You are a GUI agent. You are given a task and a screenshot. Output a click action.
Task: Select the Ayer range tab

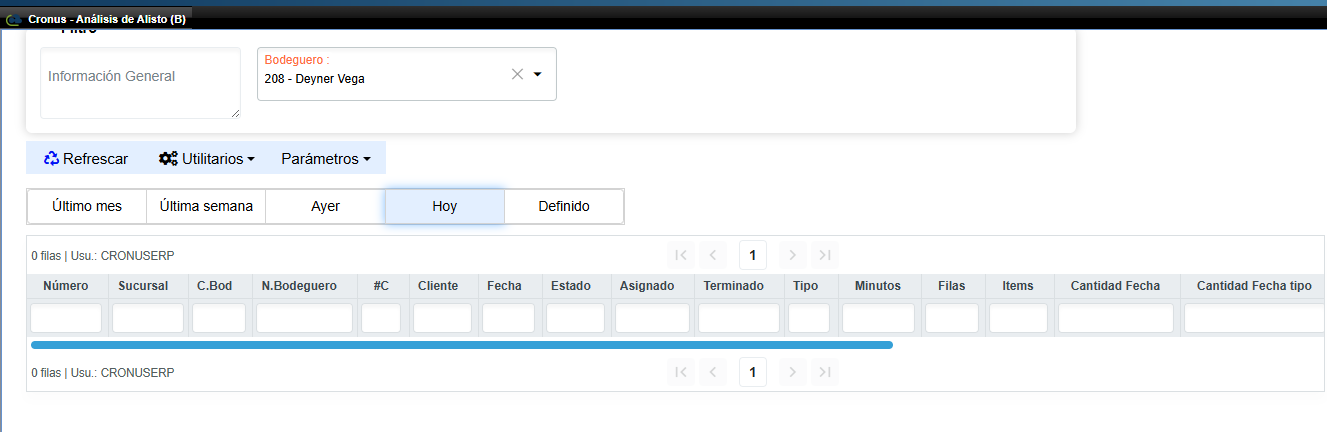325,206
